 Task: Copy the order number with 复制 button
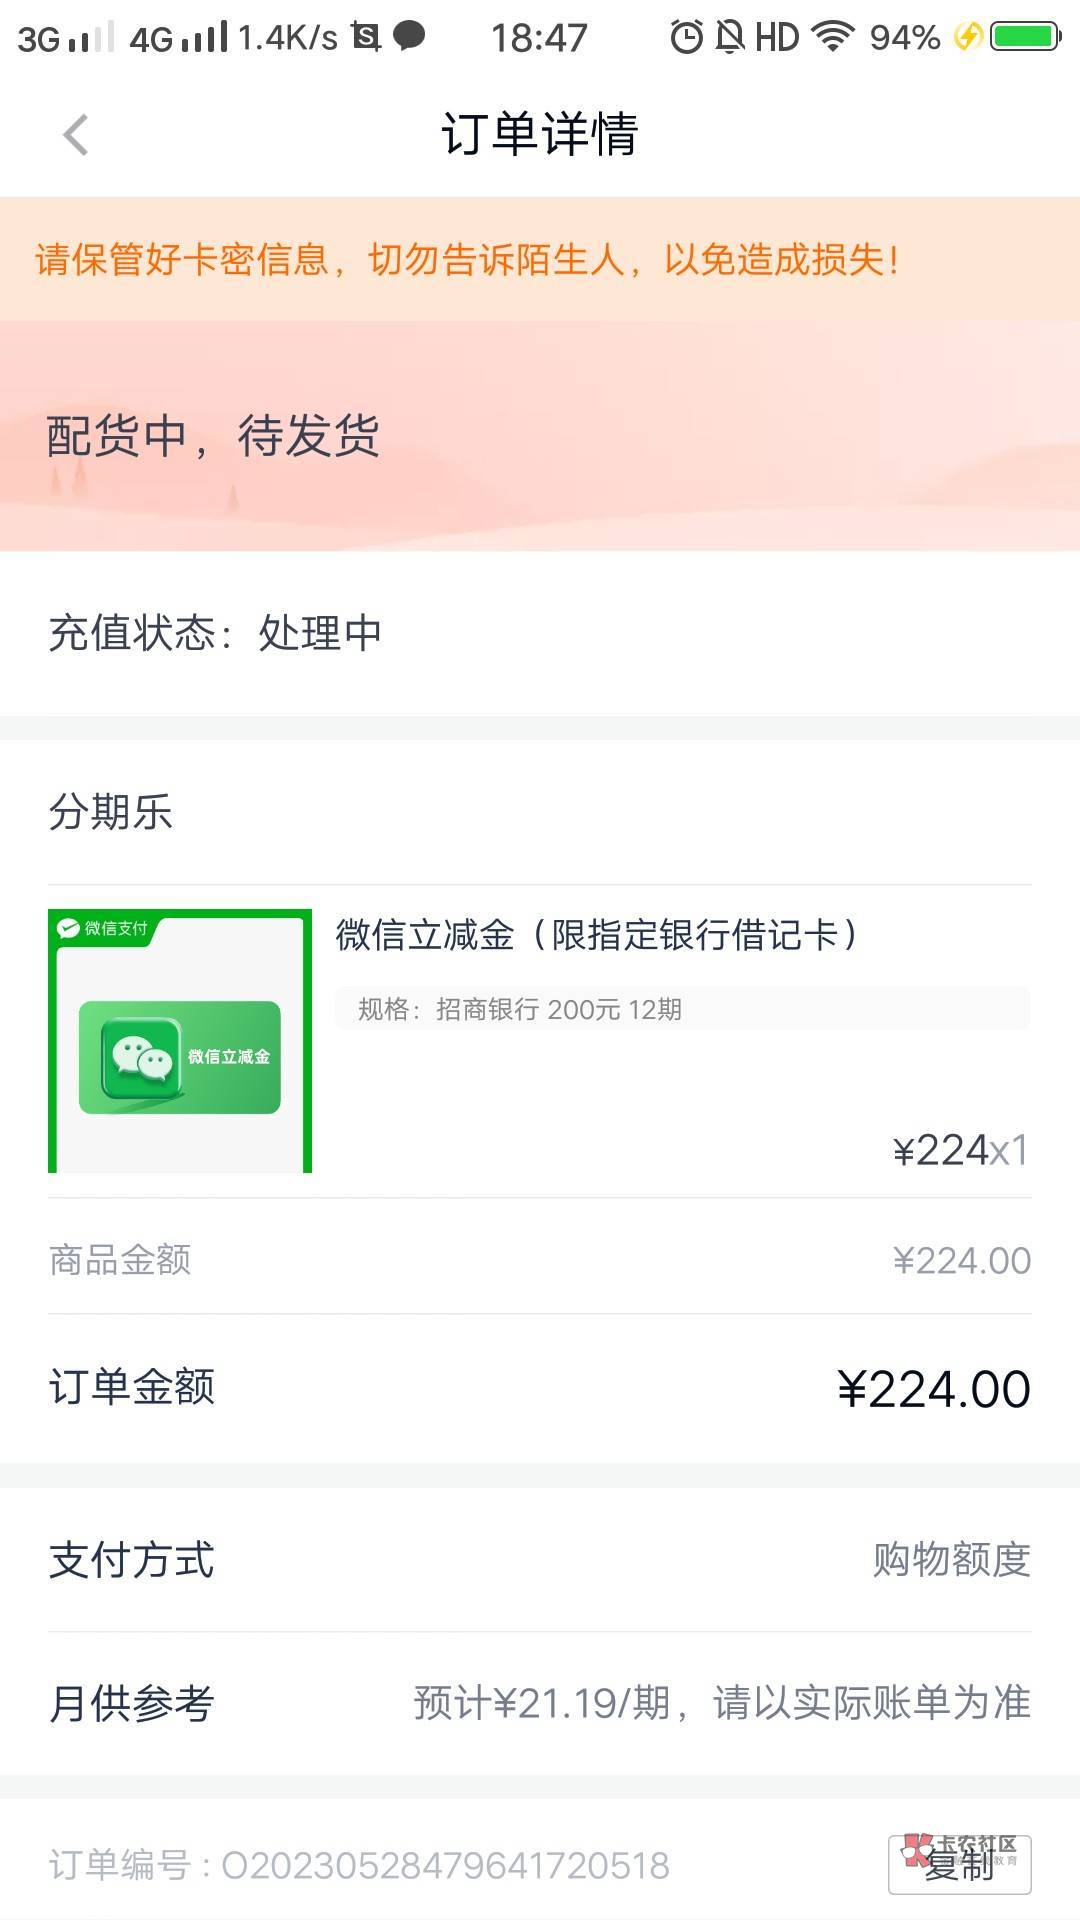point(959,1864)
